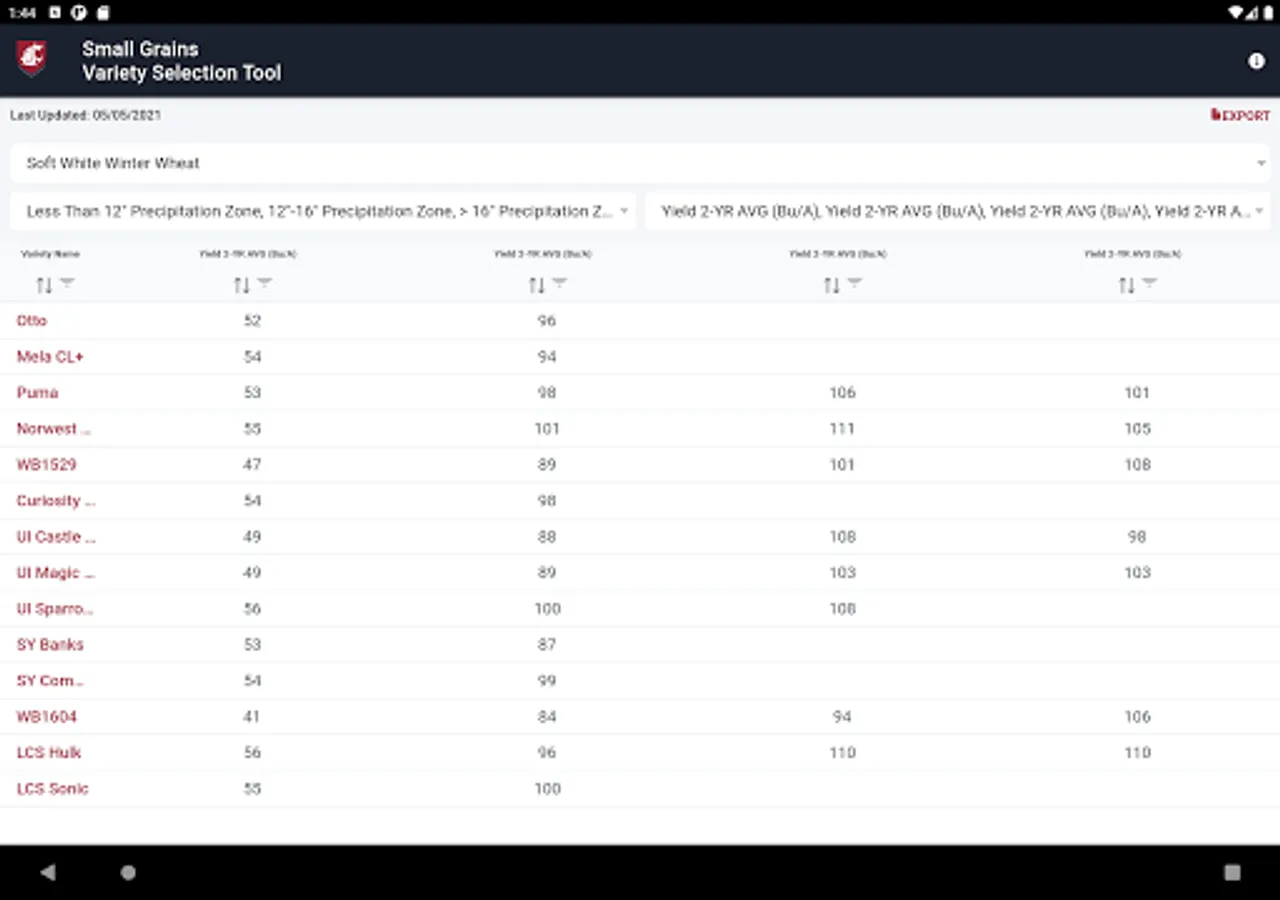
Task: Tap the WSU cougar logo
Action: pyautogui.click(x=31, y=59)
